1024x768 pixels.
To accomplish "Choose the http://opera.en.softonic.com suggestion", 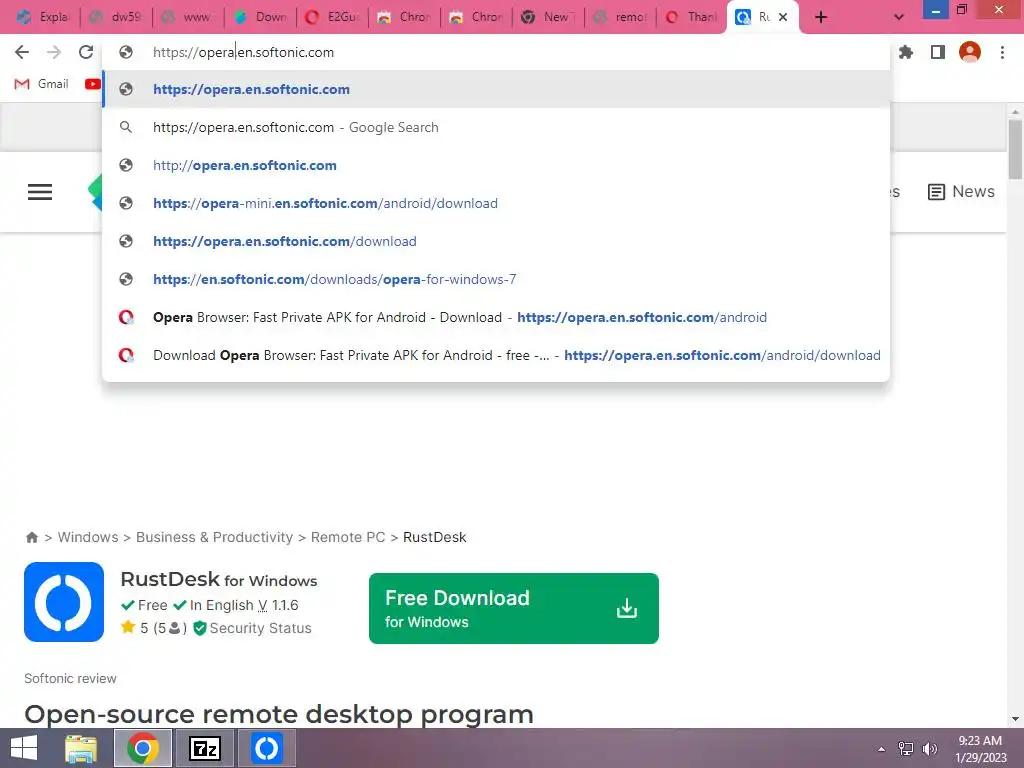I will [x=496, y=165].
